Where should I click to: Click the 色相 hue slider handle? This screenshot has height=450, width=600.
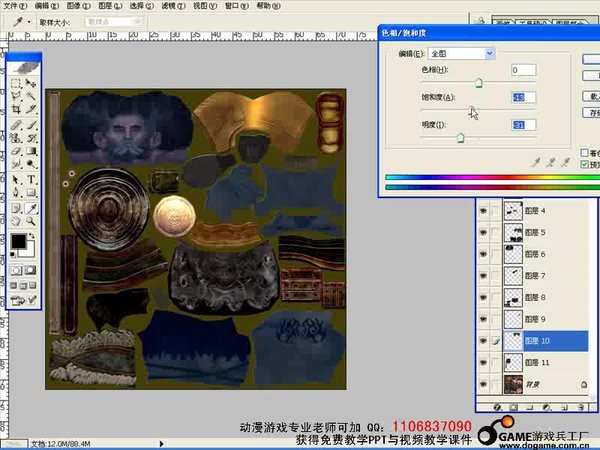pyautogui.click(x=478, y=84)
